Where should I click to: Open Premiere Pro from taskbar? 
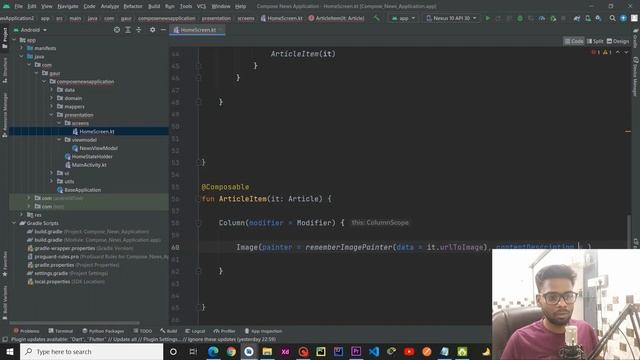356,351
